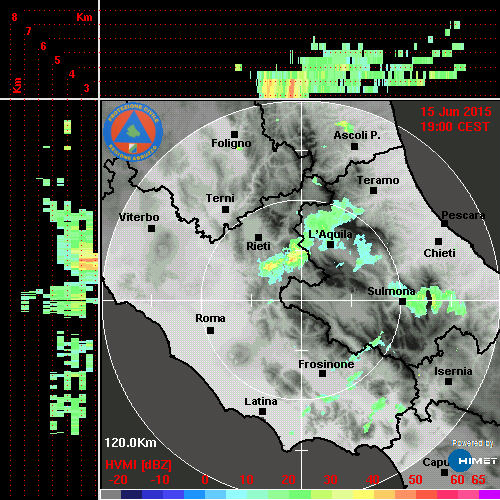Click the Protezione Civile Regione Abruzzo logo
500x500 pixels.
(133, 132)
